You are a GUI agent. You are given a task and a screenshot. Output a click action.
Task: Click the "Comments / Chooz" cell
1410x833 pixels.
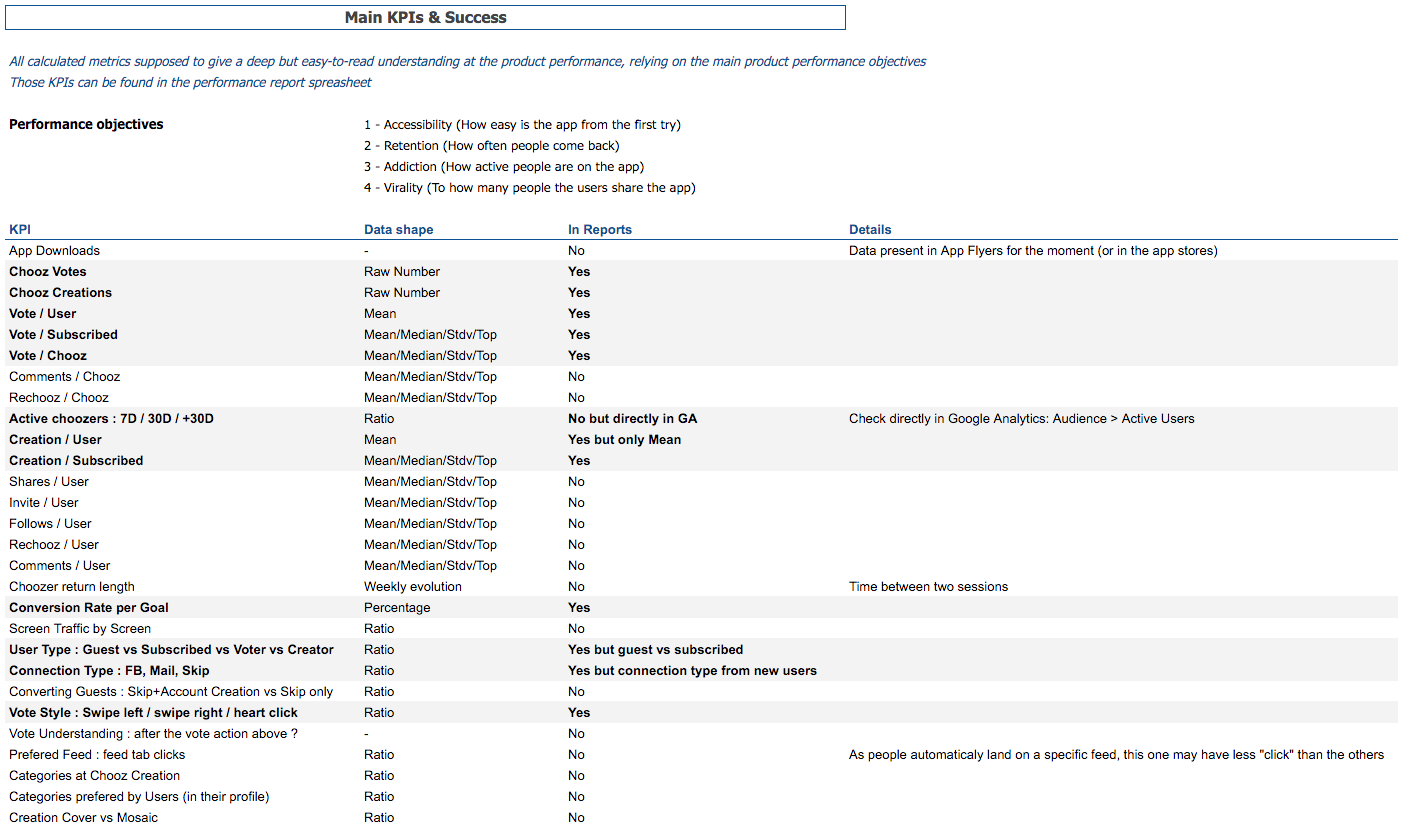coord(65,377)
